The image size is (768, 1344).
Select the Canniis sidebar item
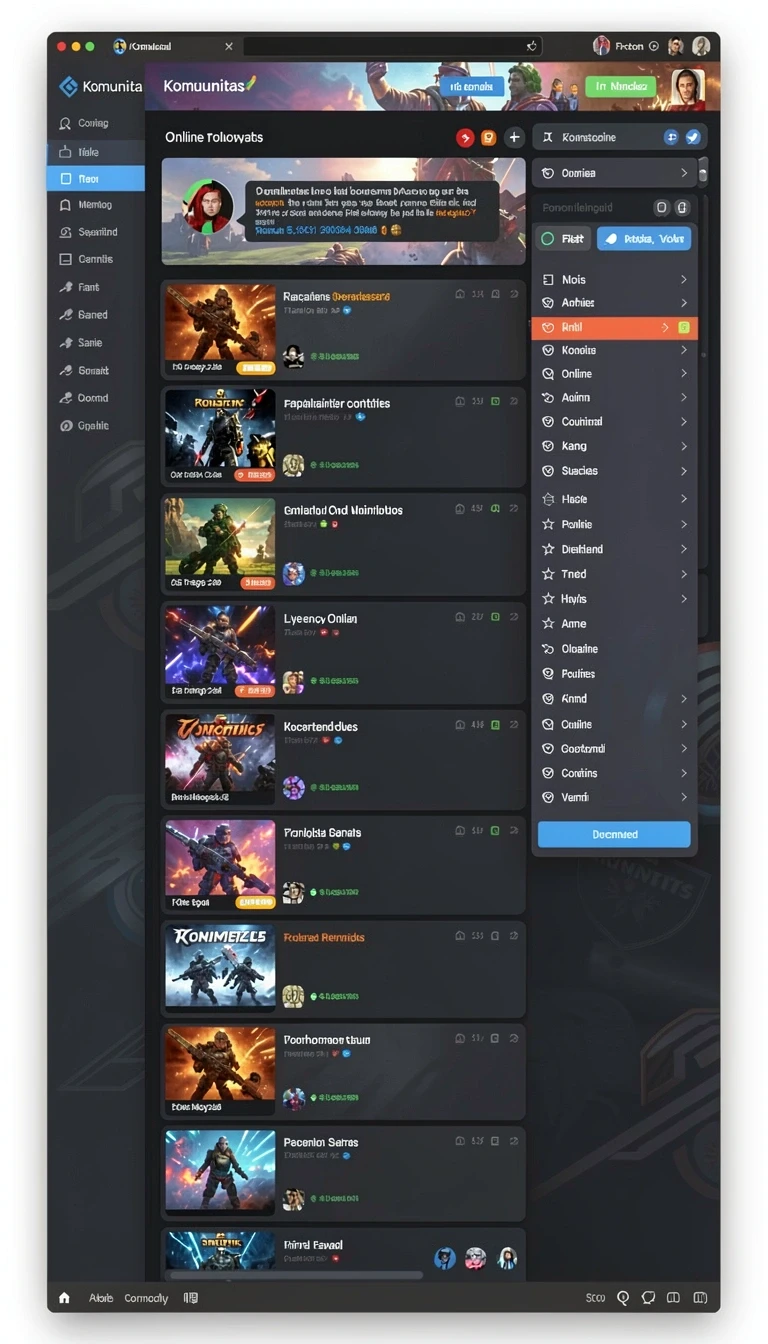[x=95, y=259]
